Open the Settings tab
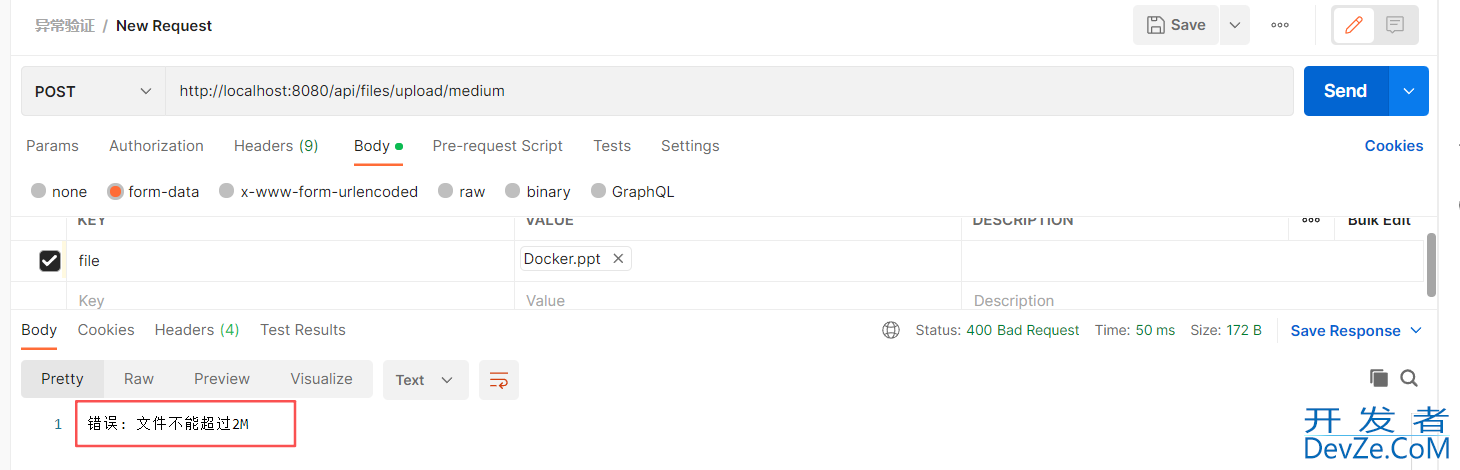This screenshot has width=1460, height=470. [690, 146]
